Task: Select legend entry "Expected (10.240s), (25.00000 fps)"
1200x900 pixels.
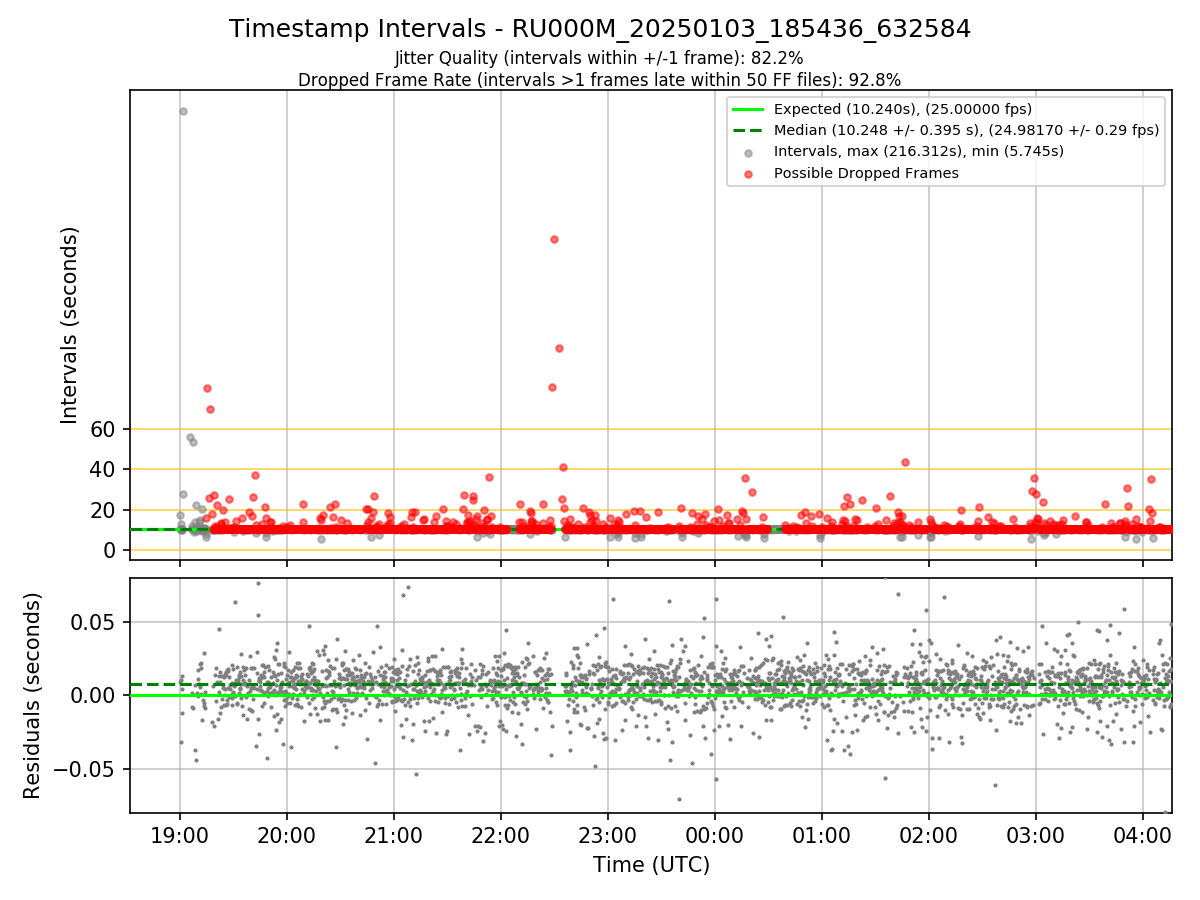Action: (903, 109)
